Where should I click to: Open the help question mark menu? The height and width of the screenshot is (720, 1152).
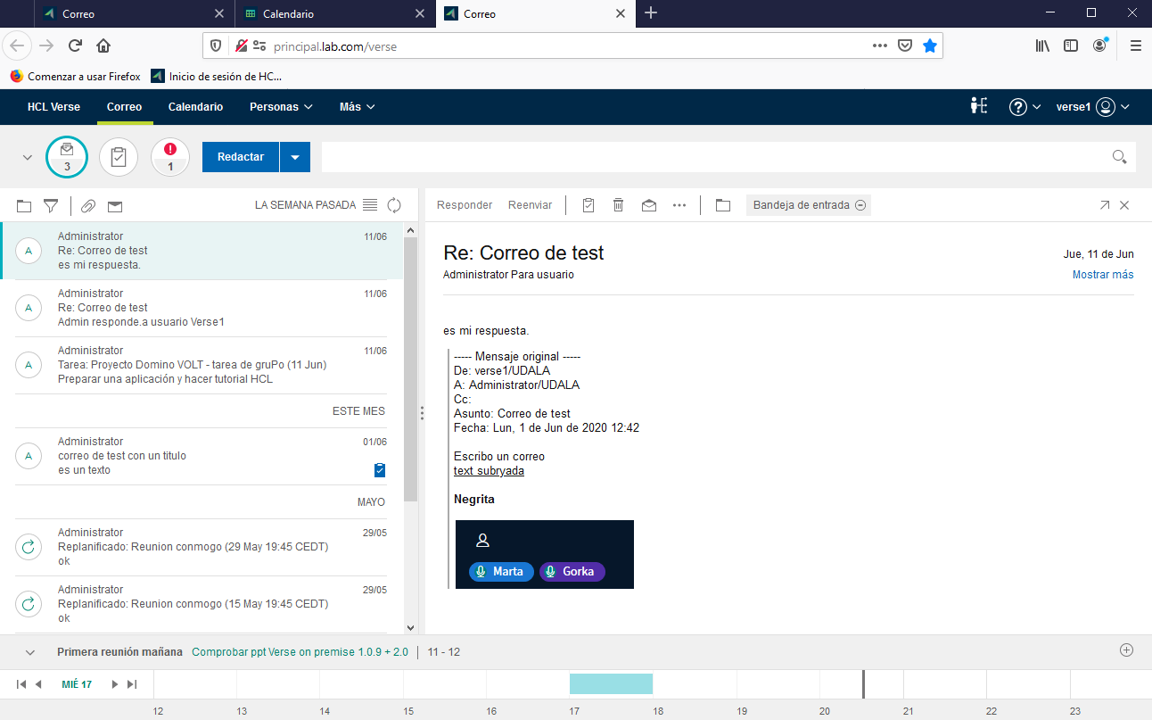pos(1025,107)
